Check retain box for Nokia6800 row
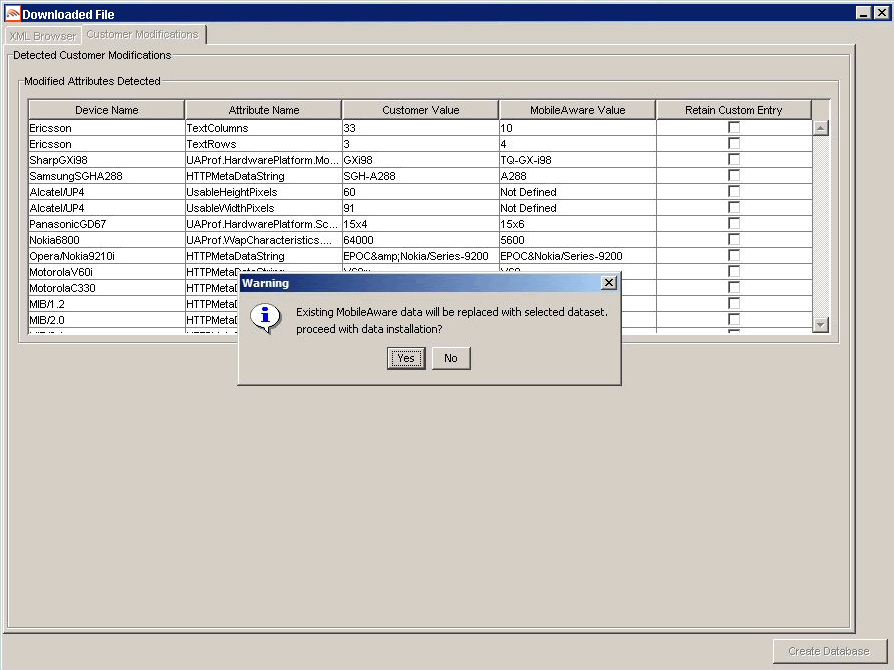894x670 pixels. [734, 239]
